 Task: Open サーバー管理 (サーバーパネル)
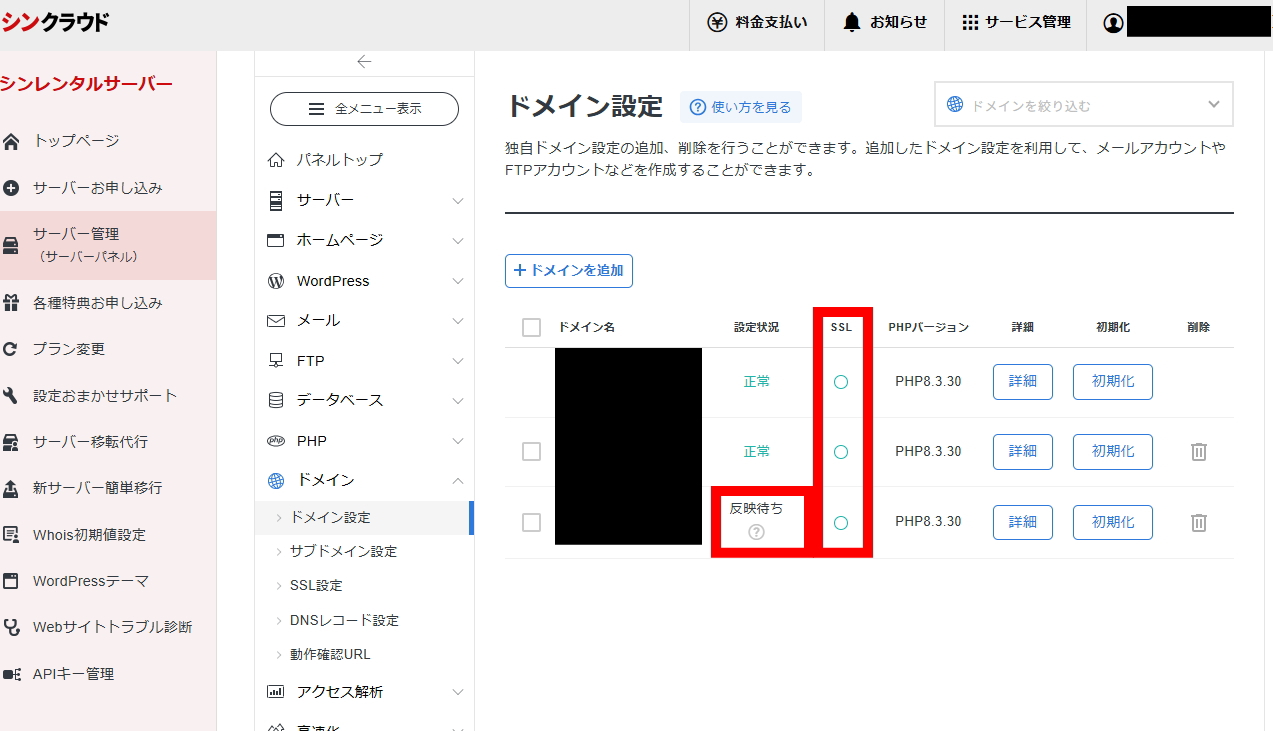point(108,245)
